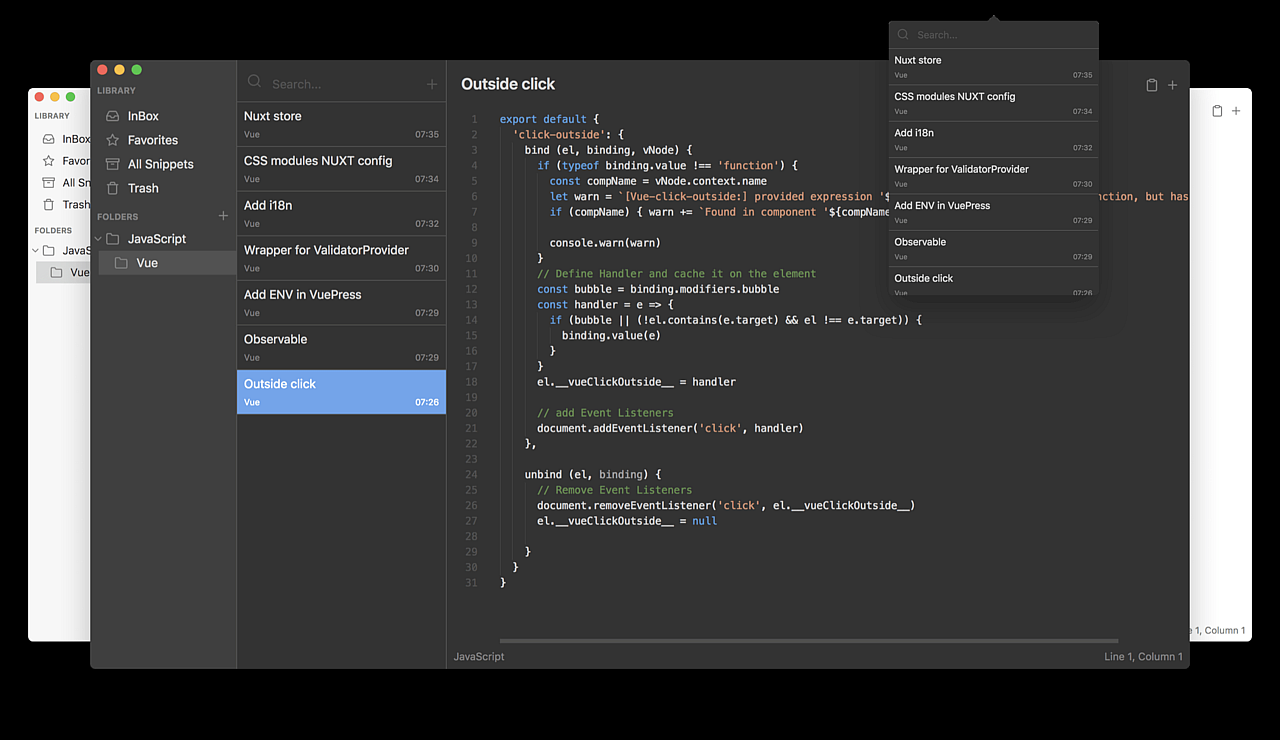Open Favorites star in the light background window
This screenshot has height=740, width=1280.
[x=48, y=161]
